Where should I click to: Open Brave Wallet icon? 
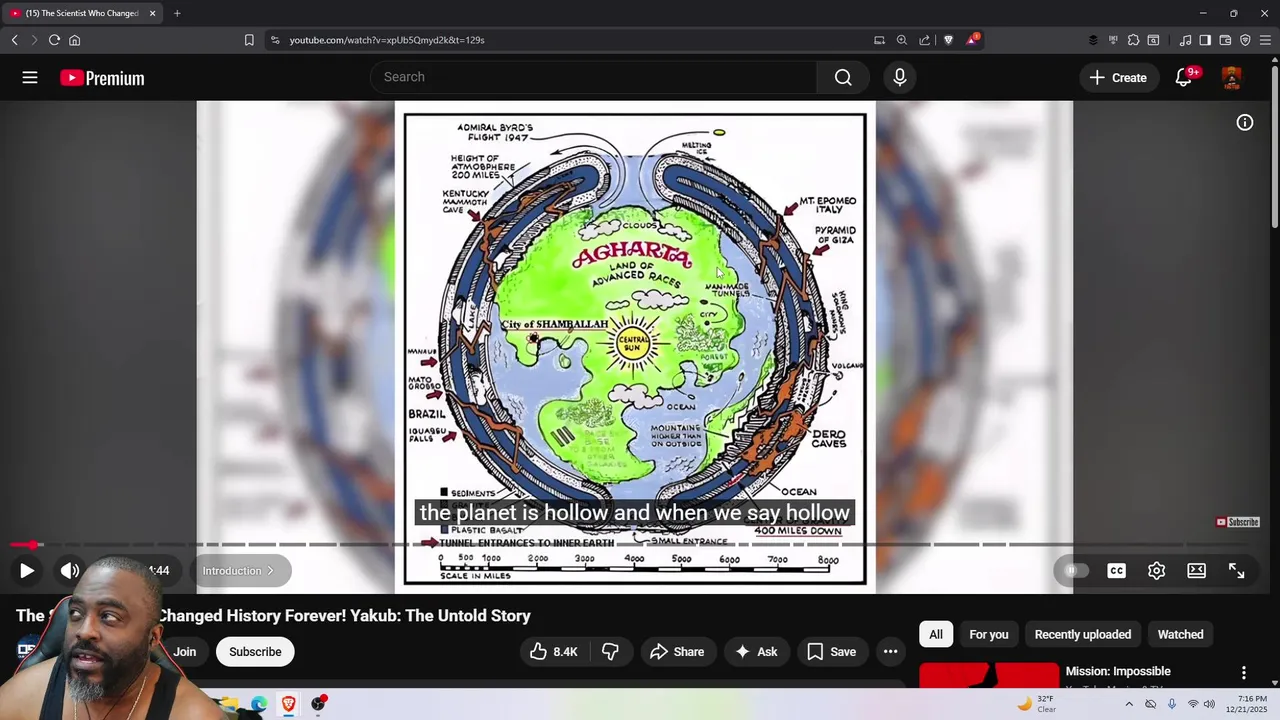(x=1225, y=40)
